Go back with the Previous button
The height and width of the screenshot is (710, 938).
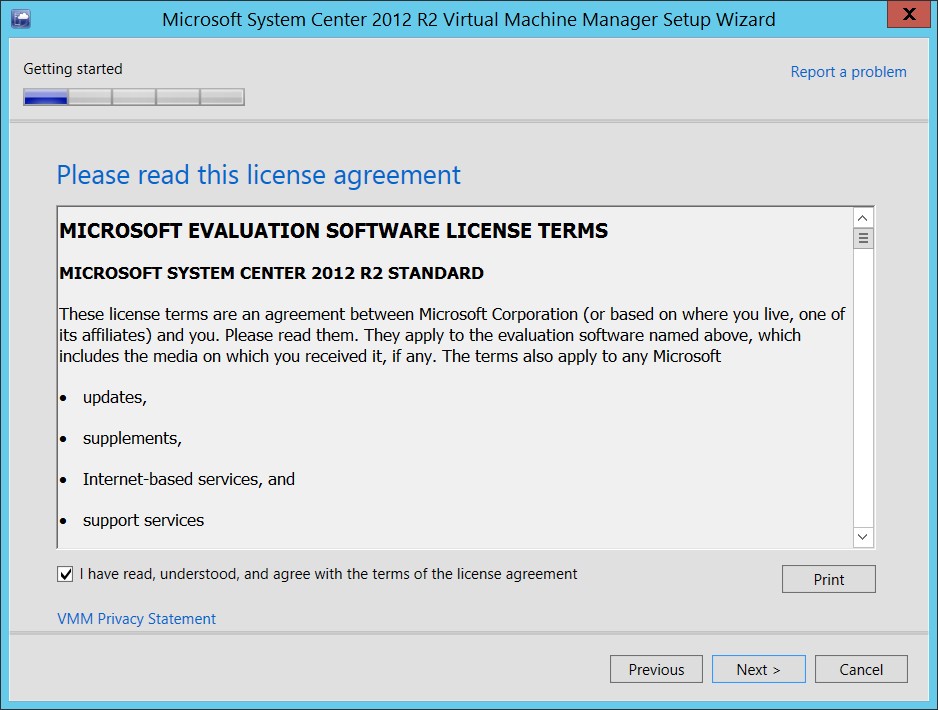click(656, 669)
